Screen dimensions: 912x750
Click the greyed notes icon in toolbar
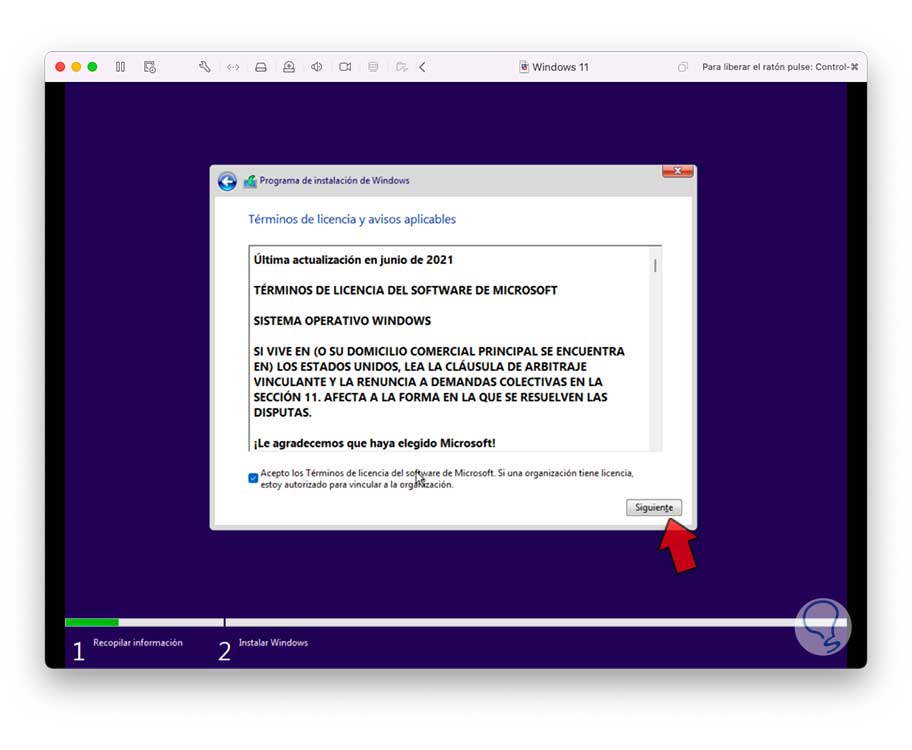(373, 67)
